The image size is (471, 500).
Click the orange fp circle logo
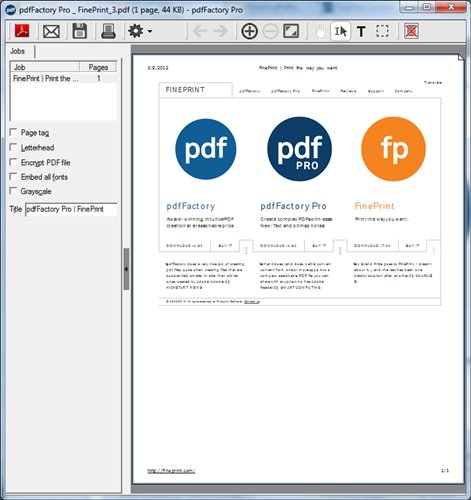tap(394, 149)
